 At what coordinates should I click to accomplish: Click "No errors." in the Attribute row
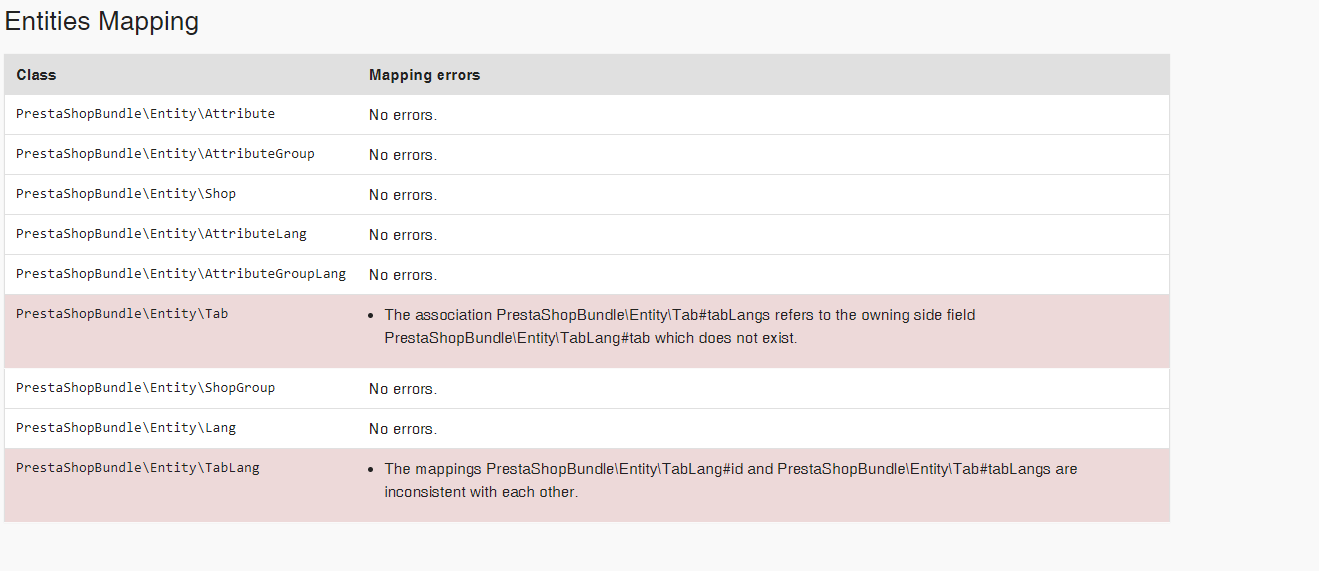tap(403, 115)
